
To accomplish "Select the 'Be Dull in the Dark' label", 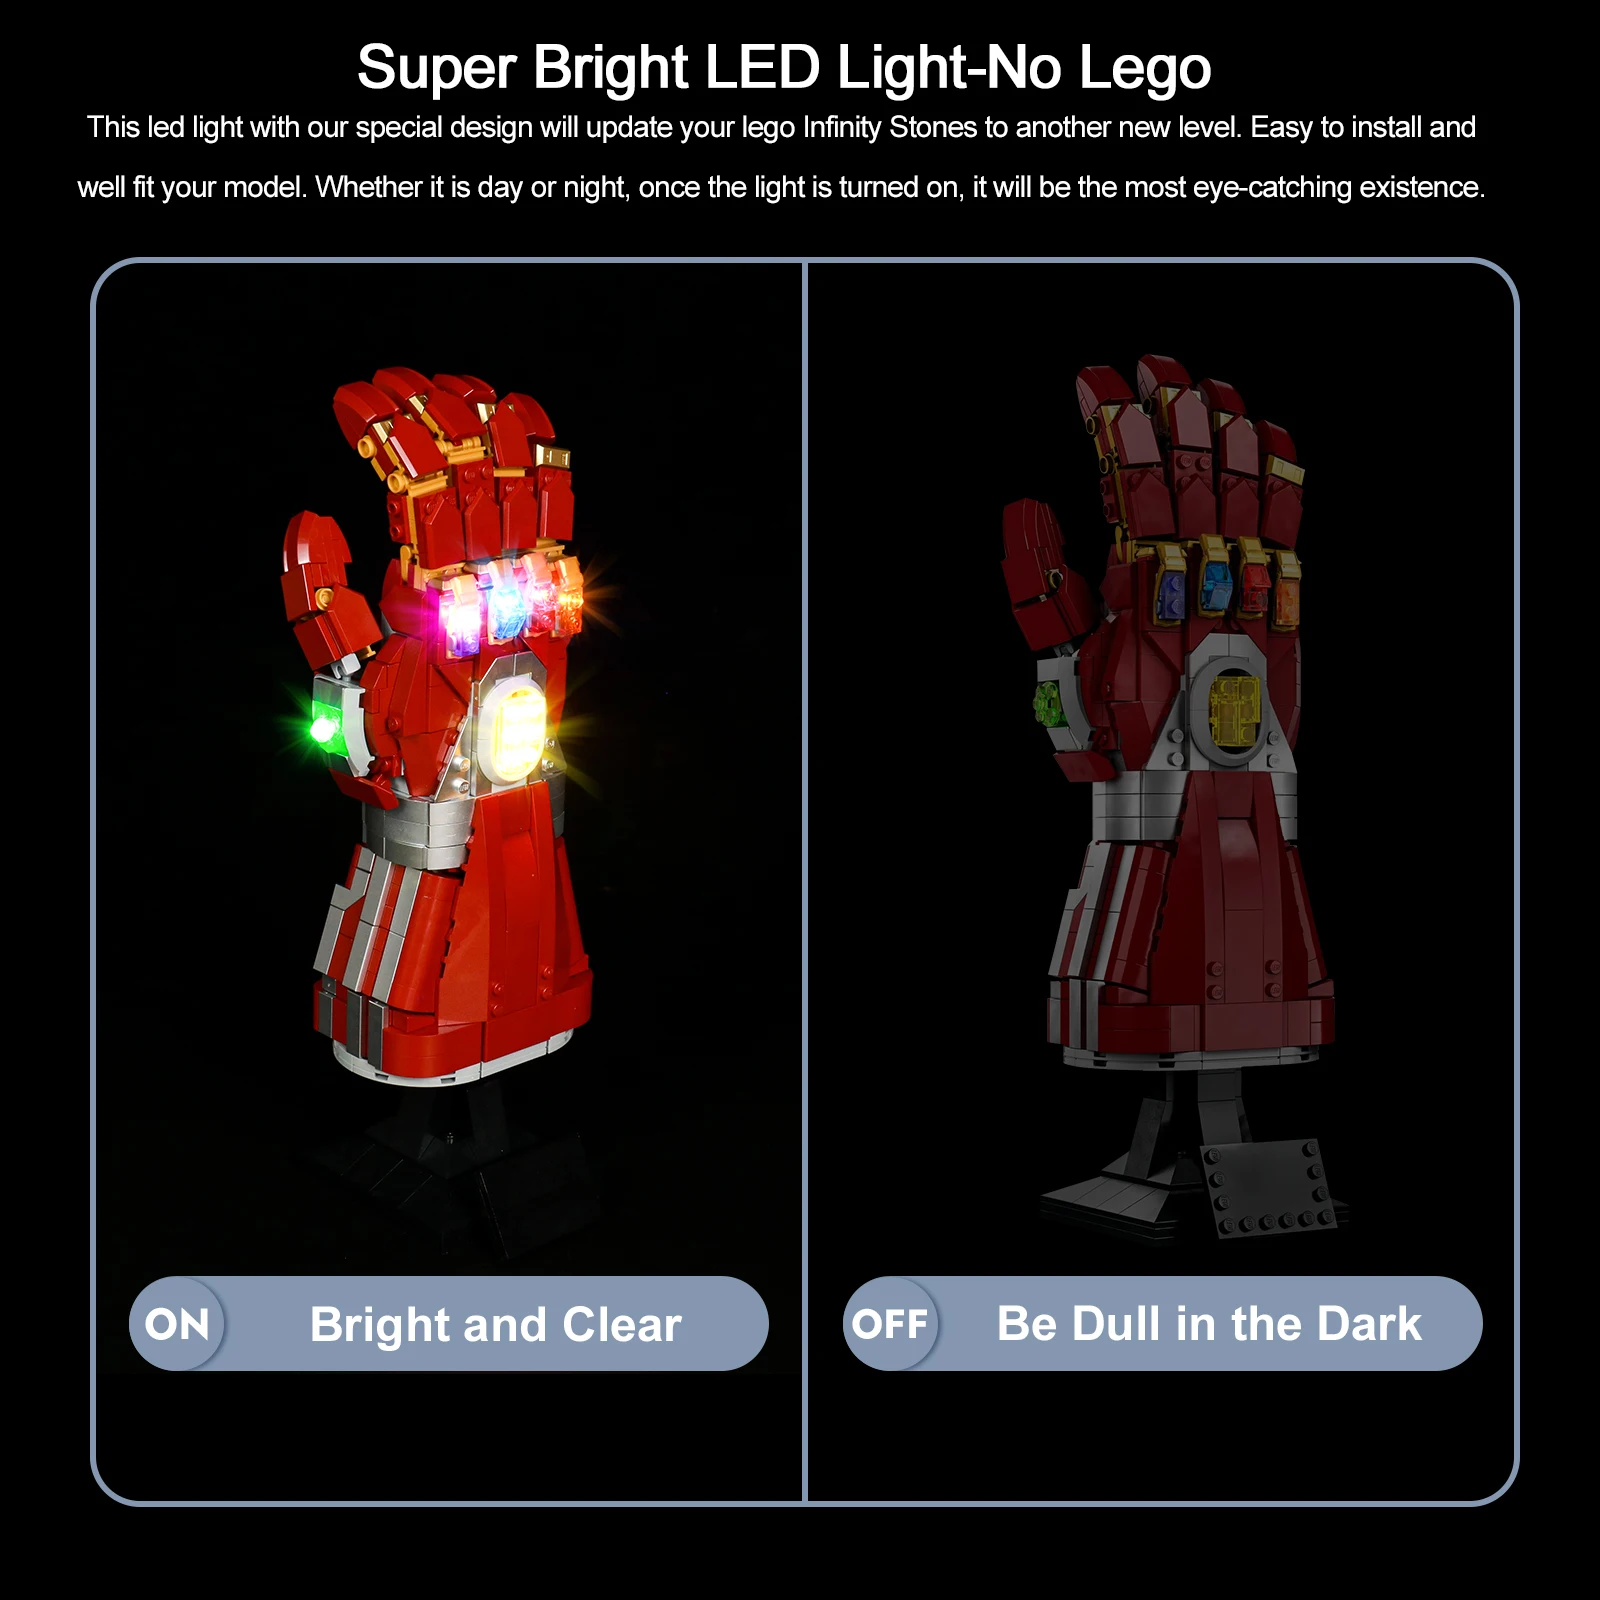I will (x=1209, y=1324).
